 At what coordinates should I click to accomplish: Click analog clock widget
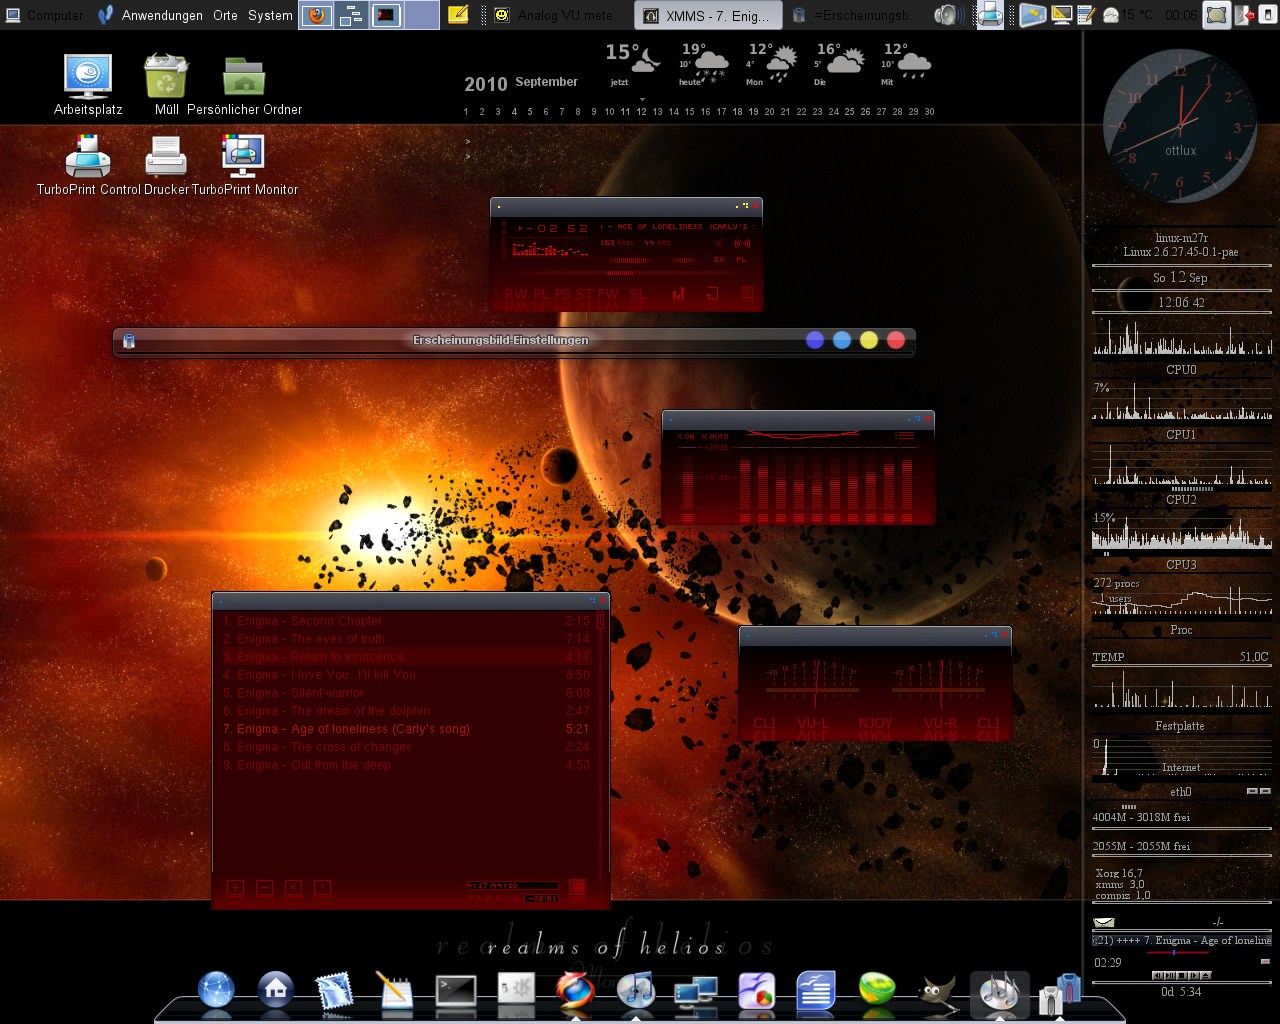1180,125
